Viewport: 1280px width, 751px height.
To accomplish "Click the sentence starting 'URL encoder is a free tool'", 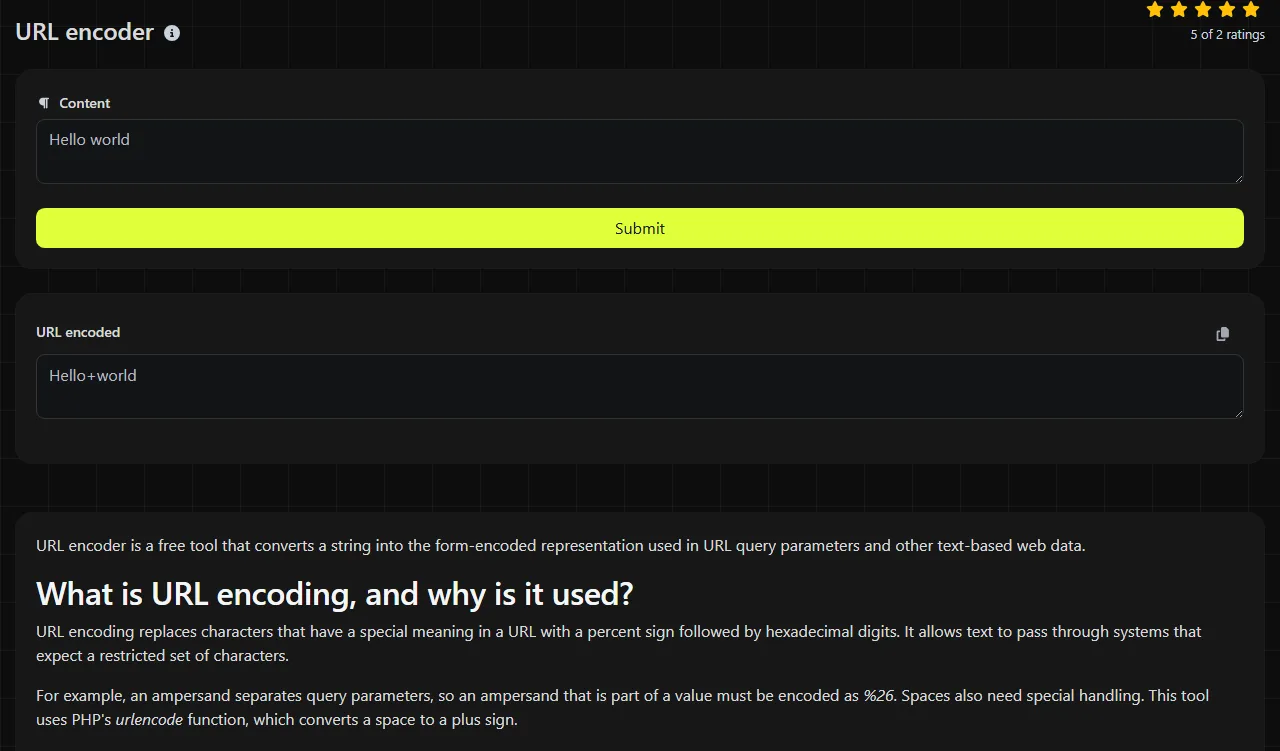I will pos(560,546).
